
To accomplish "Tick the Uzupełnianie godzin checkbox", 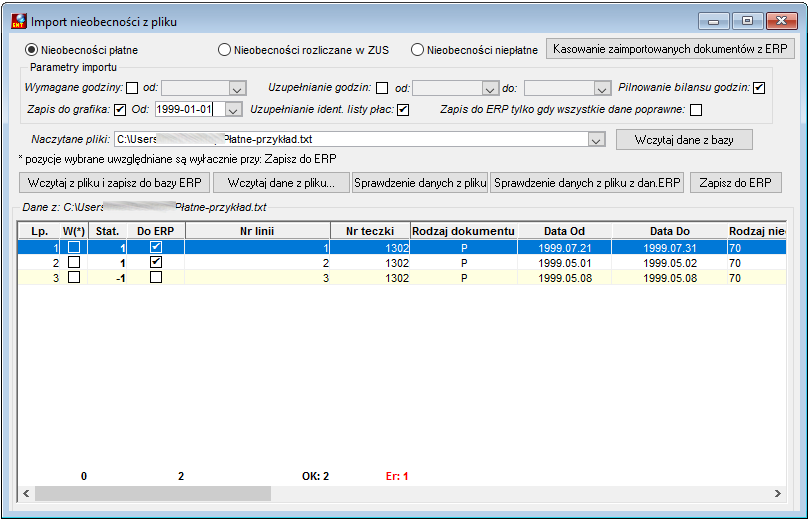I will 382,88.
